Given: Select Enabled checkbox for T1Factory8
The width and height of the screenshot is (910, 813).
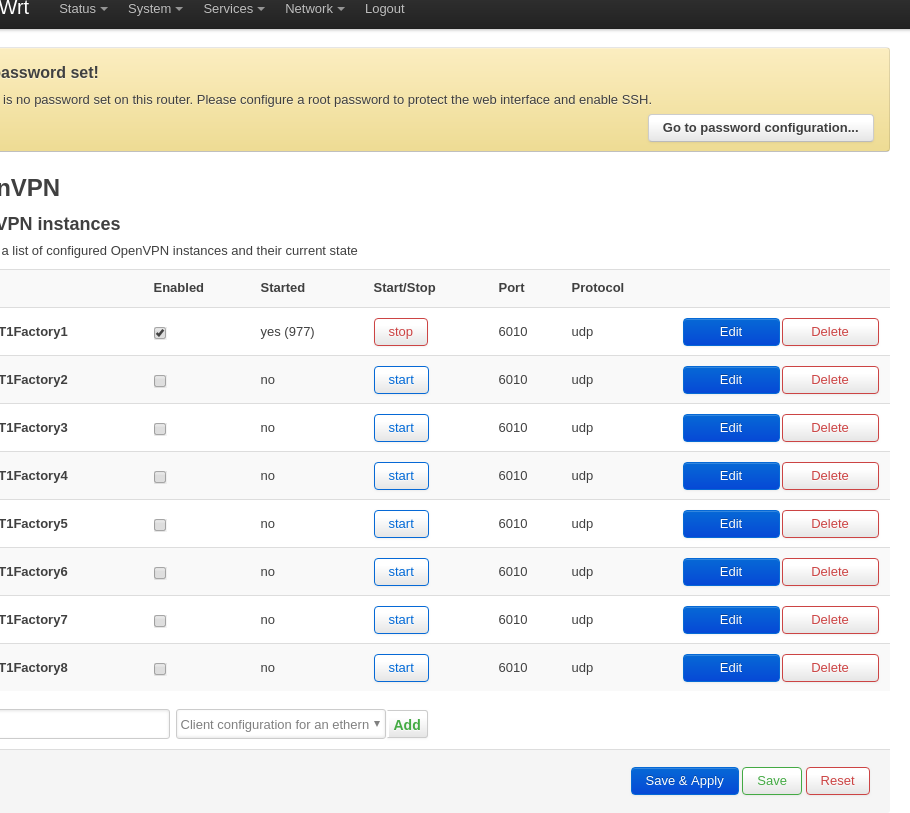Looking at the screenshot, I should (160, 669).
